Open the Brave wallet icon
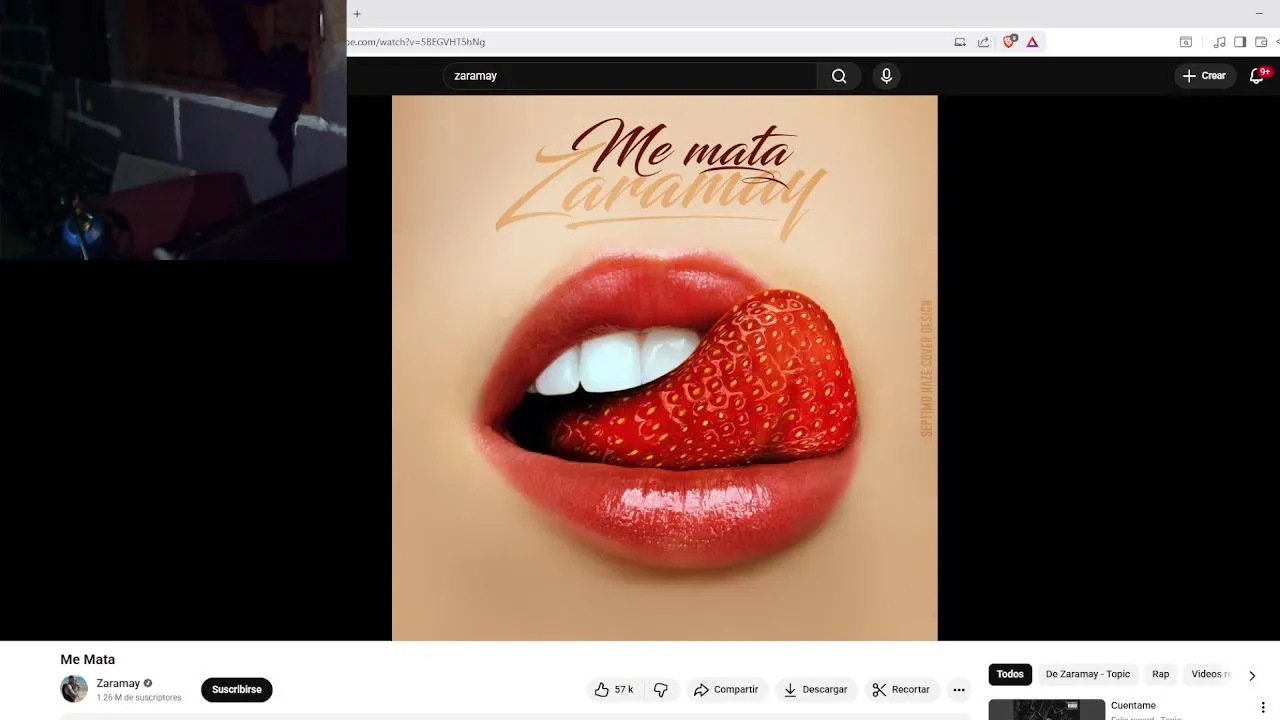The image size is (1280, 720). pyautogui.click(x=1261, y=42)
